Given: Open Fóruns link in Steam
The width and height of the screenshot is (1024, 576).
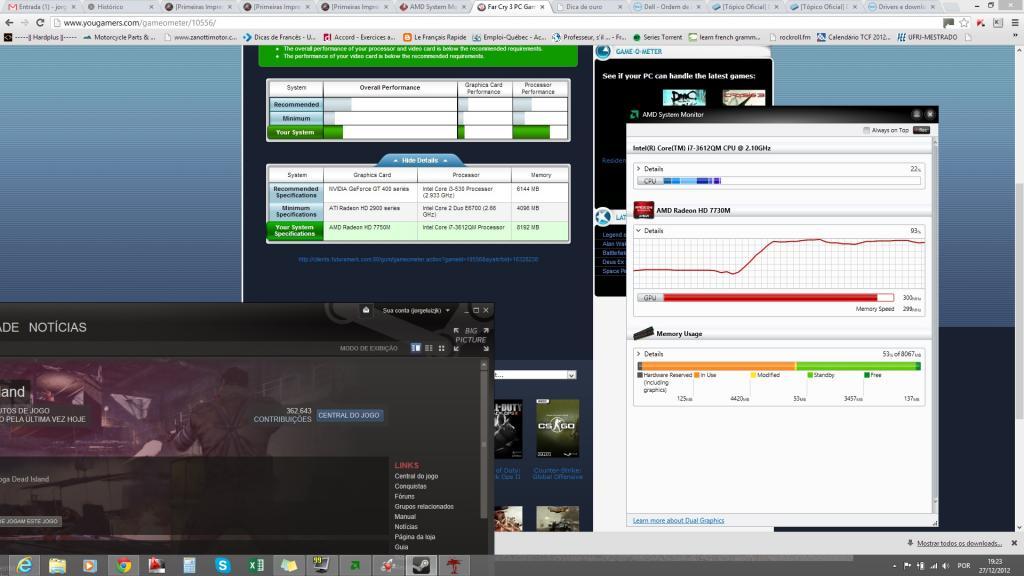Looking at the screenshot, I should [x=404, y=496].
